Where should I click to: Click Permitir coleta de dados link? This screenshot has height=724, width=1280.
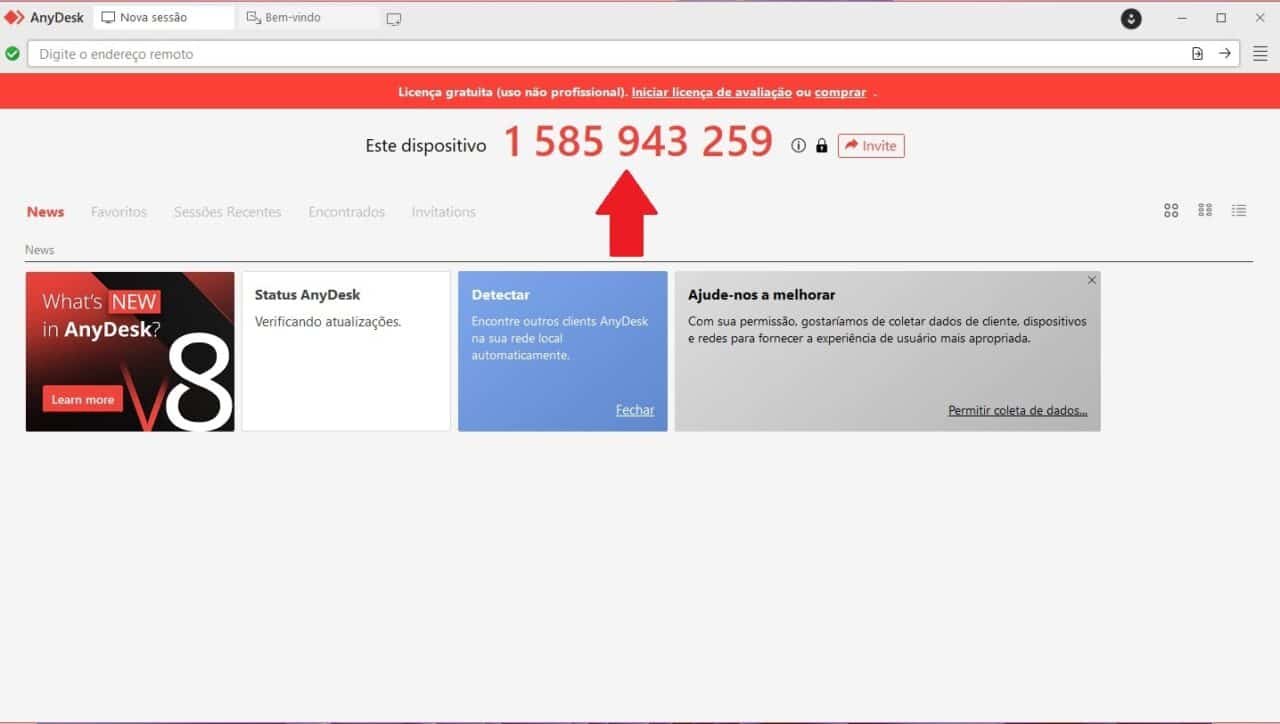click(x=1016, y=409)
